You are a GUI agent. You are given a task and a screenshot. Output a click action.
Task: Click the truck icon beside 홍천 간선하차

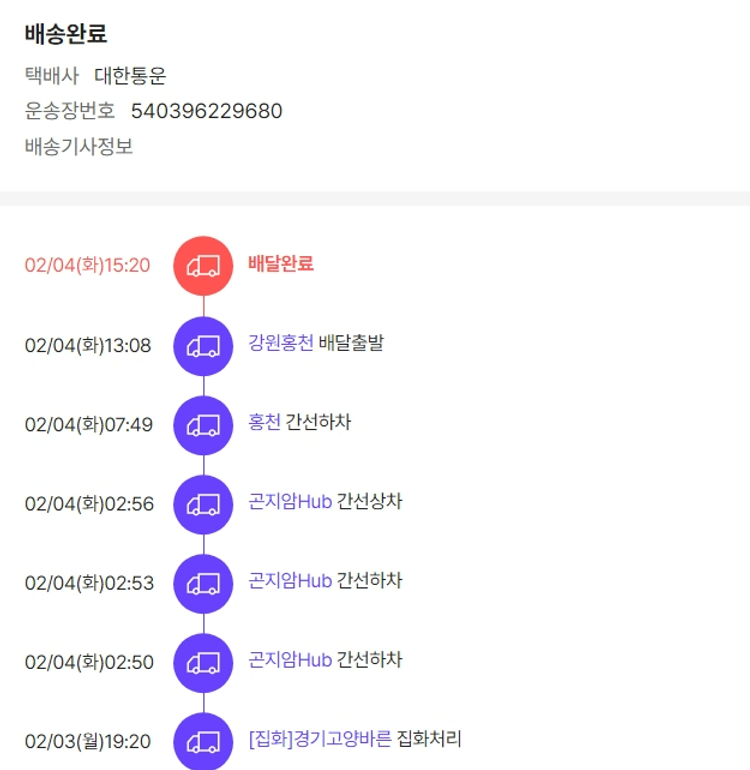pyautogui.click(x=204, y=425)
